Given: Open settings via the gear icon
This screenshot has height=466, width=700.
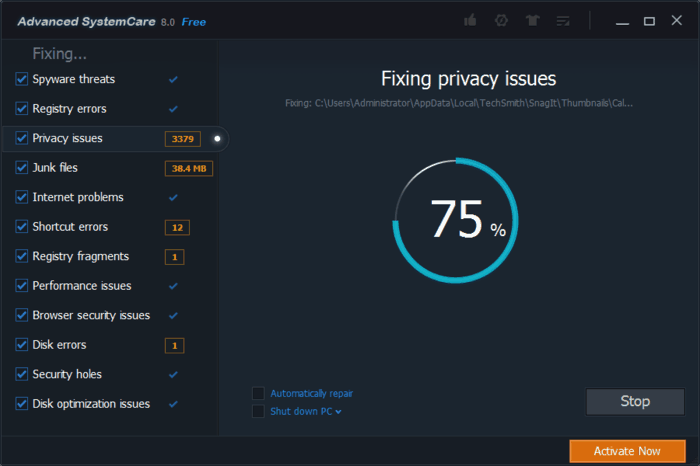Looking at the screenshot, I should (x=501, y=20).
